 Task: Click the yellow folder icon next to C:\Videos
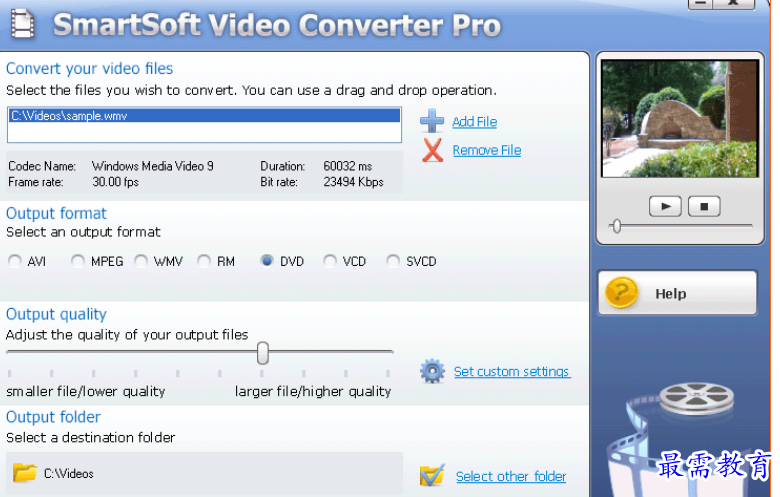(25, 473)
